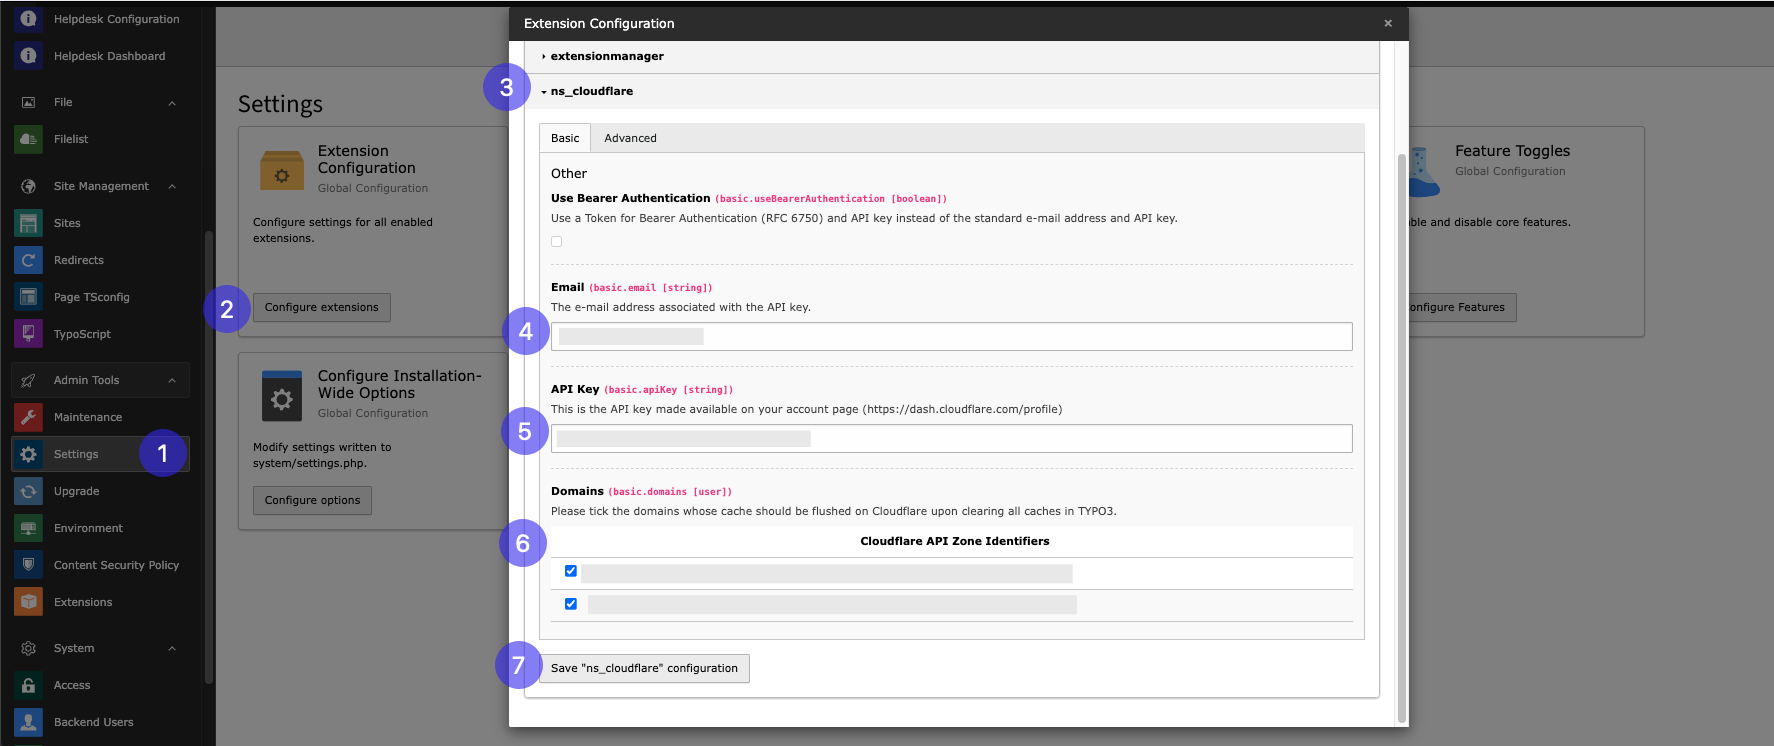1774x746 pixels.
Task: Open the Environment module icon
Action: click(28, 528)
